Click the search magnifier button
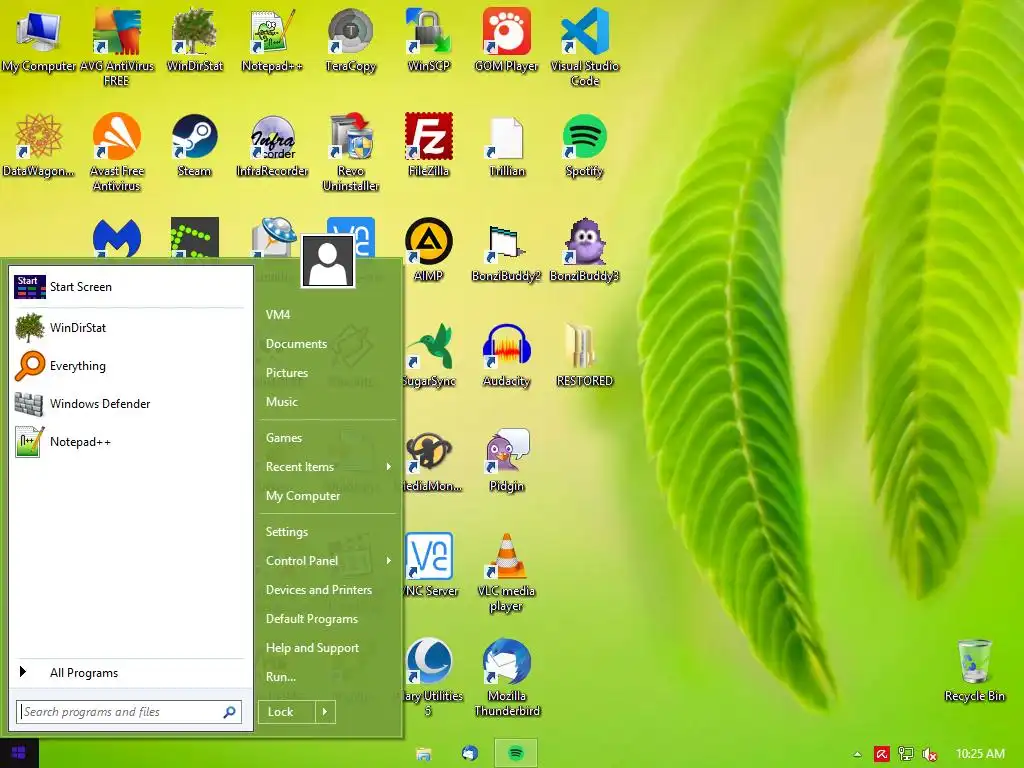The image size is (1024, 768). [230, 712]
